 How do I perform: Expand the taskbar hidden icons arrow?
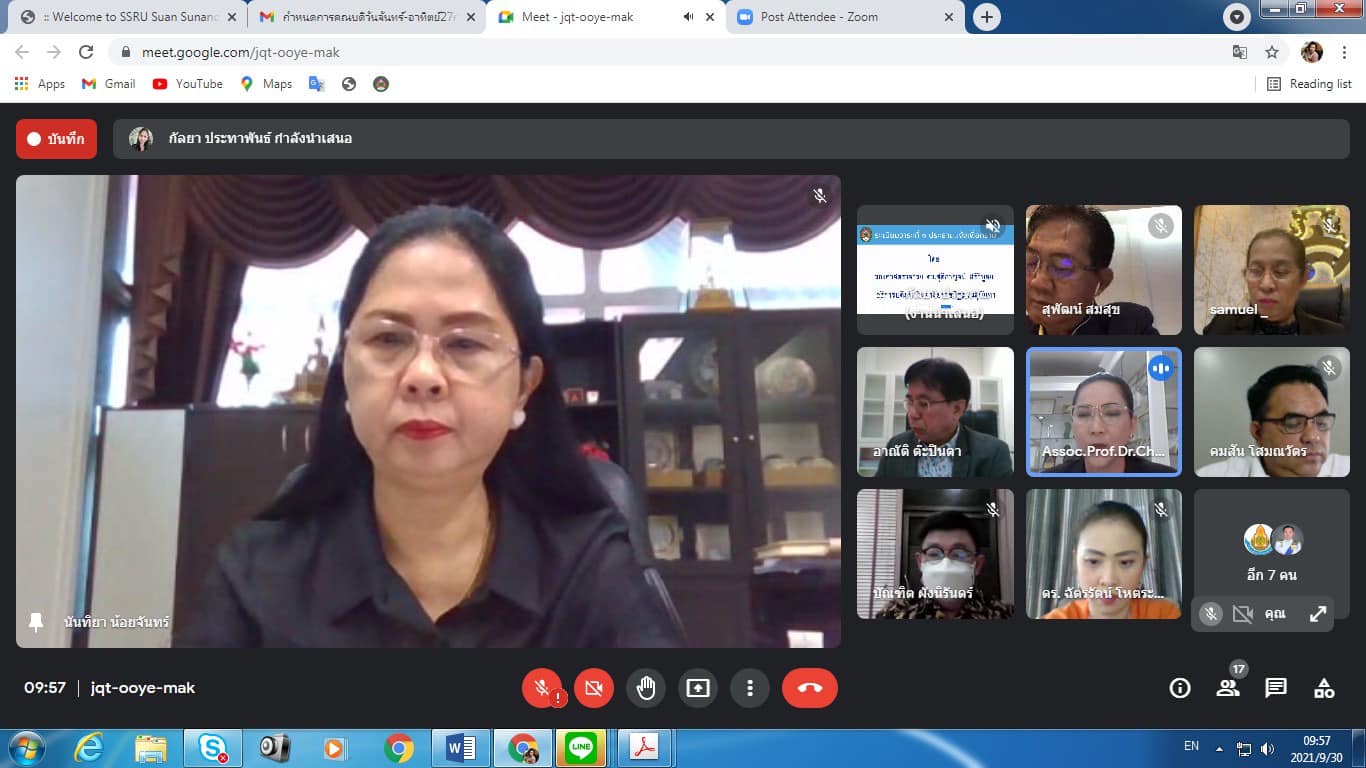click(x=1219, y=748)
